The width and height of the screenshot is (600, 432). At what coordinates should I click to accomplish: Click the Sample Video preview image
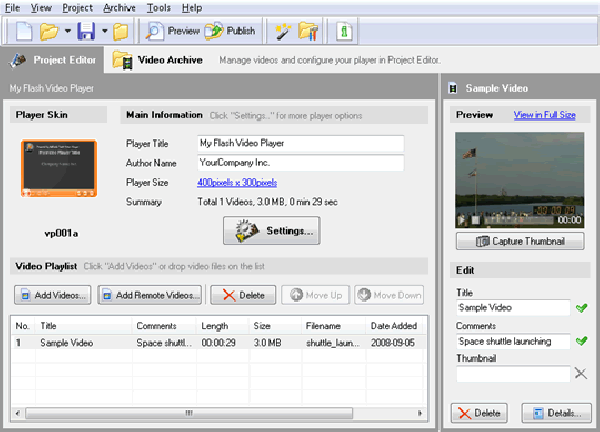tap(520, 180)
